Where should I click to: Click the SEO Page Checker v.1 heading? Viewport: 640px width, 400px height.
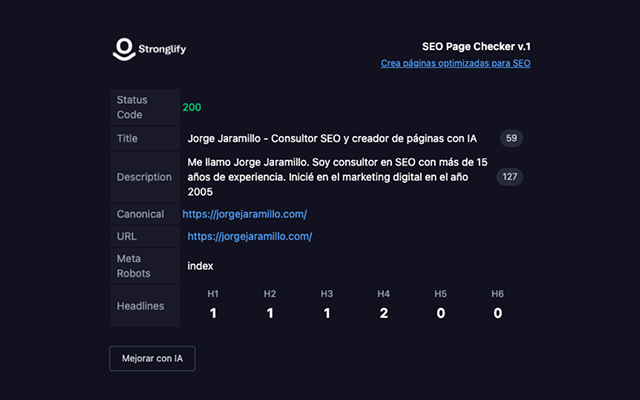tap(476, 47)
